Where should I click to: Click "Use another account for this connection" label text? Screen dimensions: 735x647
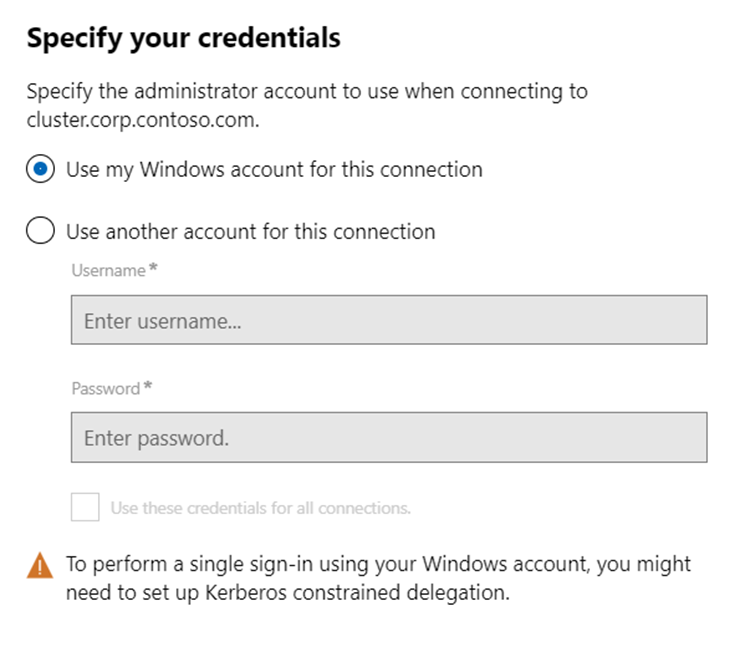pos(250,232)
